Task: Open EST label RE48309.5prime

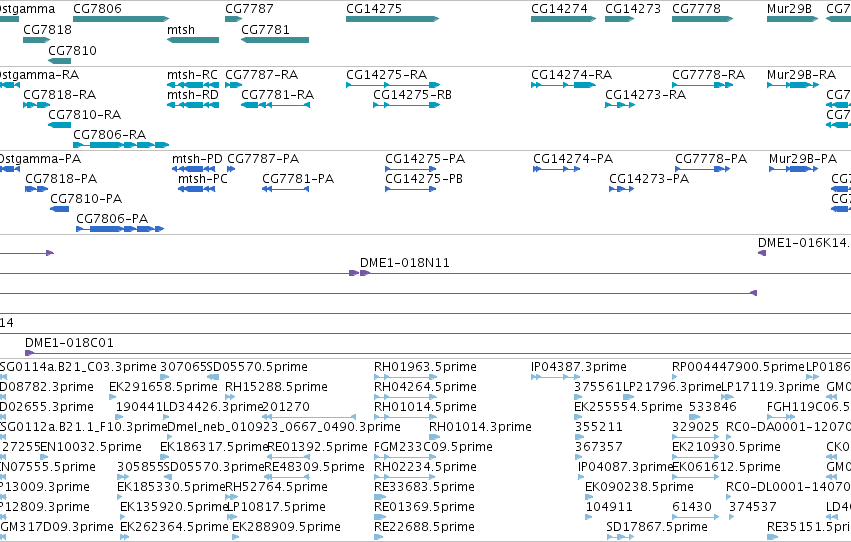Action: click(315, 467)
